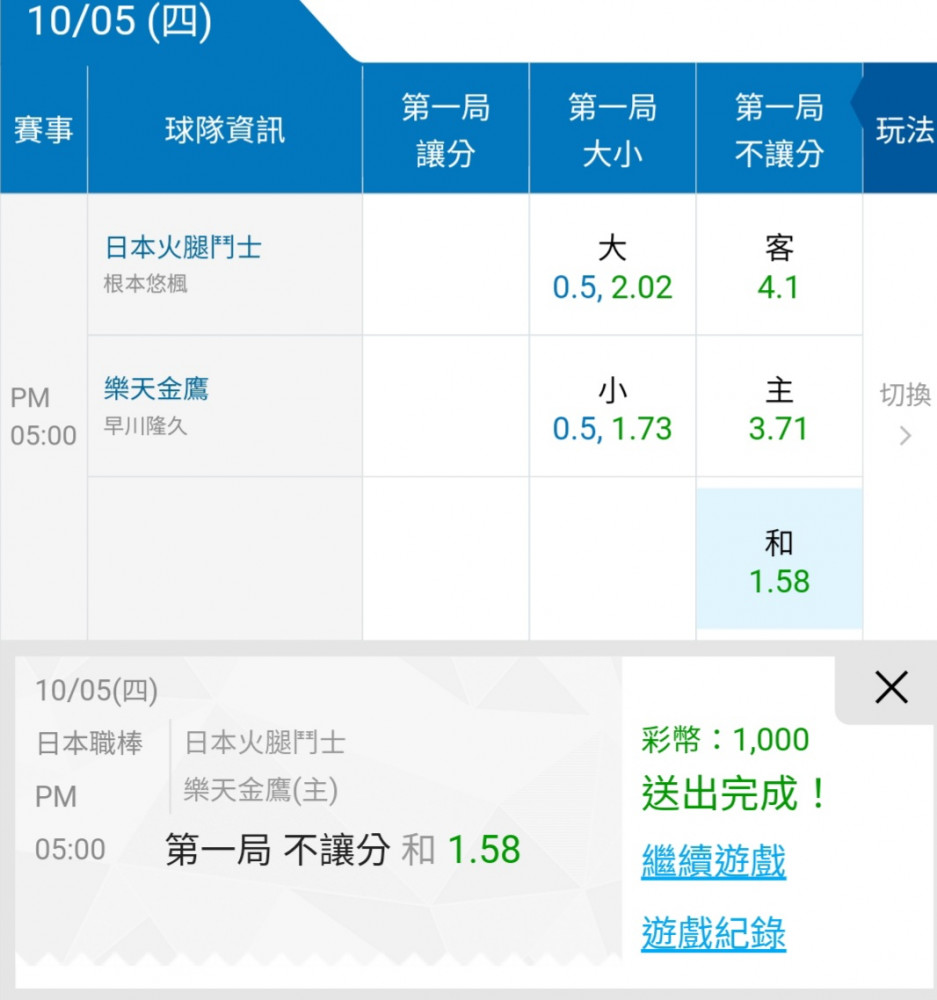Click pitcher name 早川隆久
This screenshot has width=937, height=1000.
pos(145,426)
